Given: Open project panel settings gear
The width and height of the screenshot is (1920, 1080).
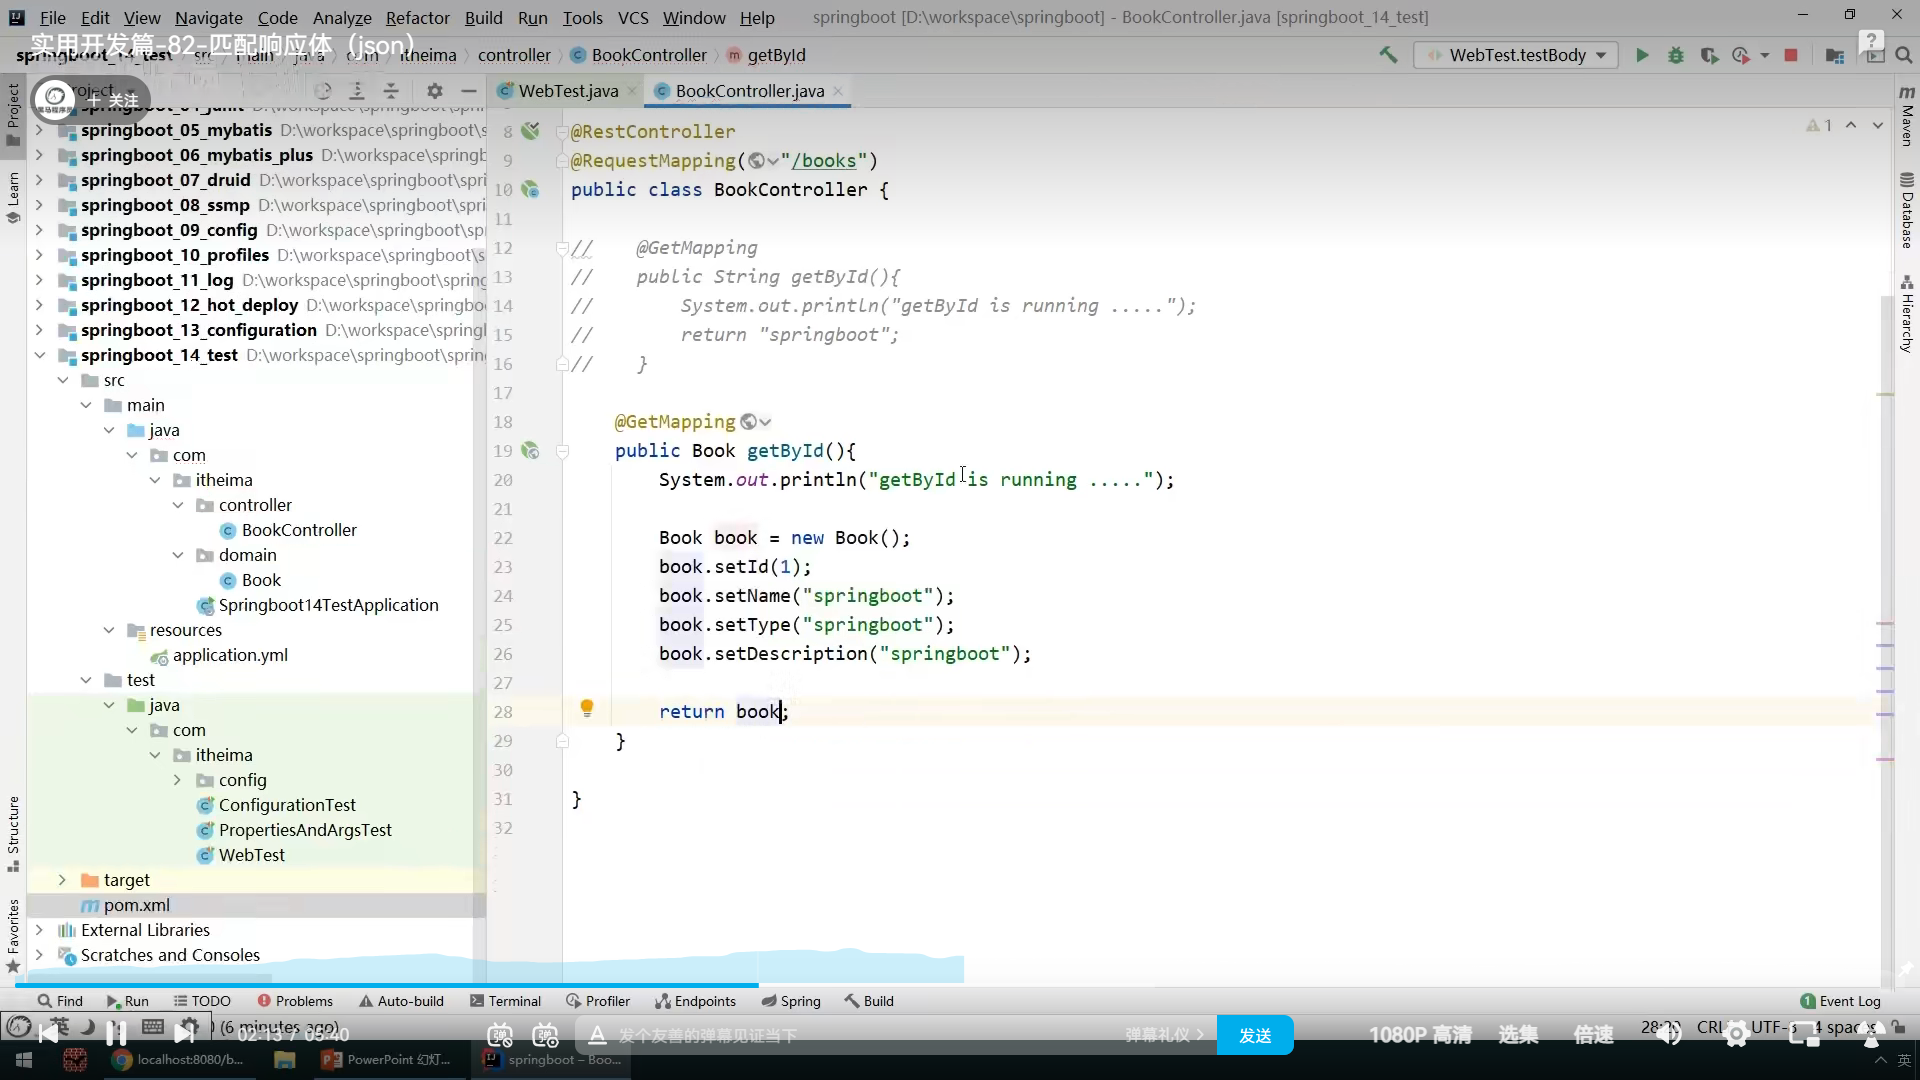Looking at the screenshot, I should (x=434, y=91).
